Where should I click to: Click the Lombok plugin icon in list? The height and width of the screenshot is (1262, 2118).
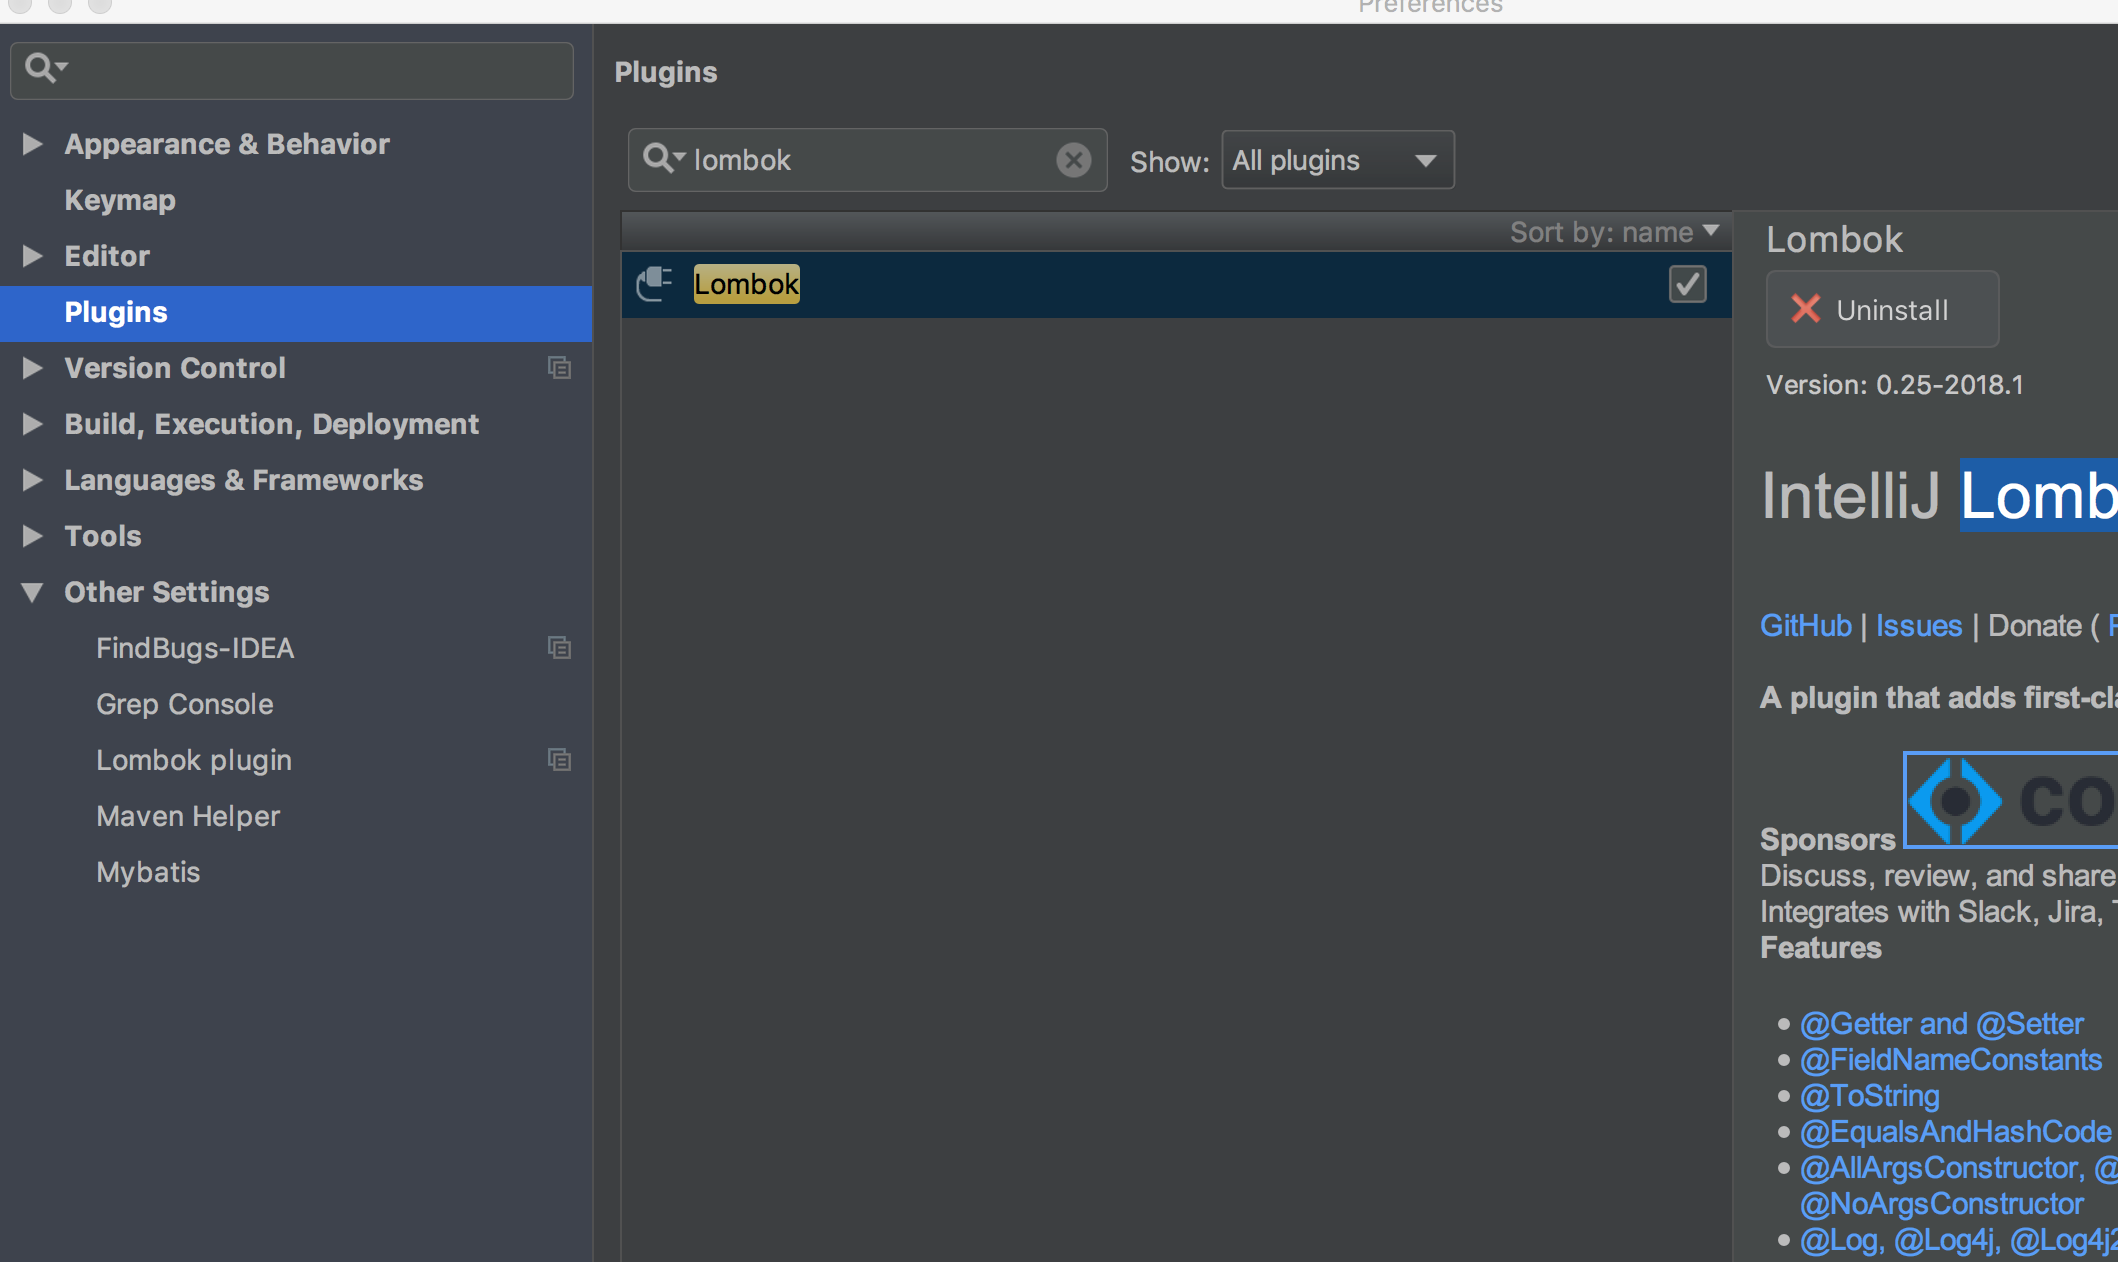tap(656, 282)
